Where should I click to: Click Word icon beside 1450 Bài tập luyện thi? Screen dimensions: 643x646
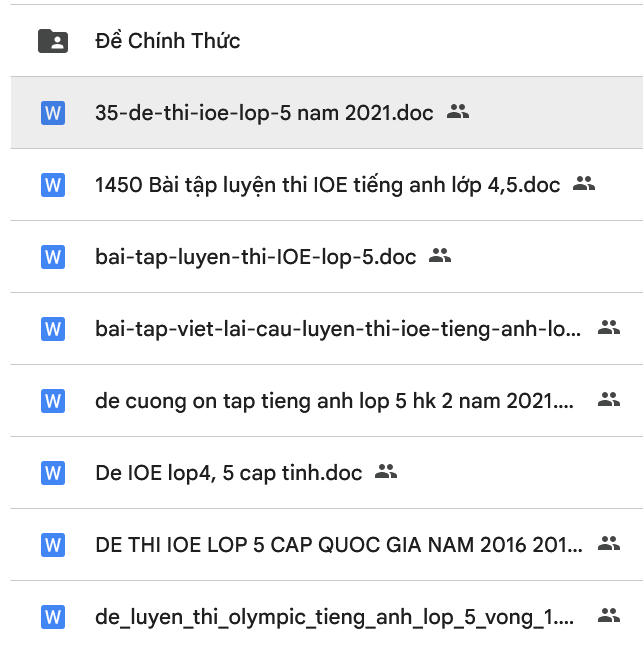pos(53,185)
